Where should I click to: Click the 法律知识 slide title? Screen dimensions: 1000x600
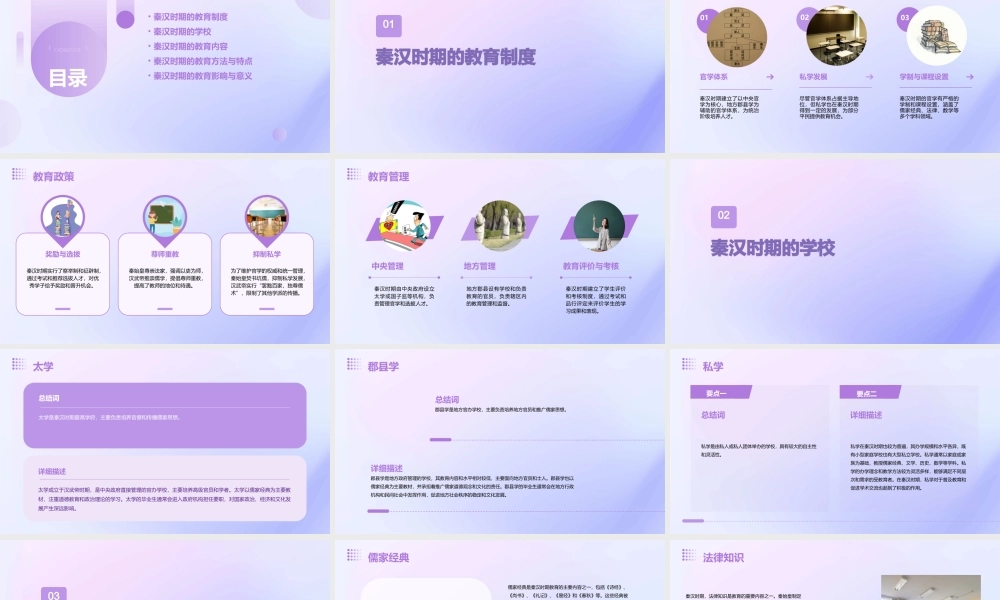(723, 557)
